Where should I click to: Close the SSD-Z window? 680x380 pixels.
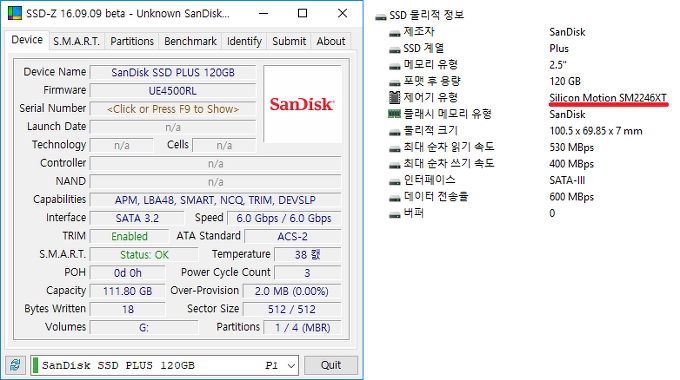[343, 13]
